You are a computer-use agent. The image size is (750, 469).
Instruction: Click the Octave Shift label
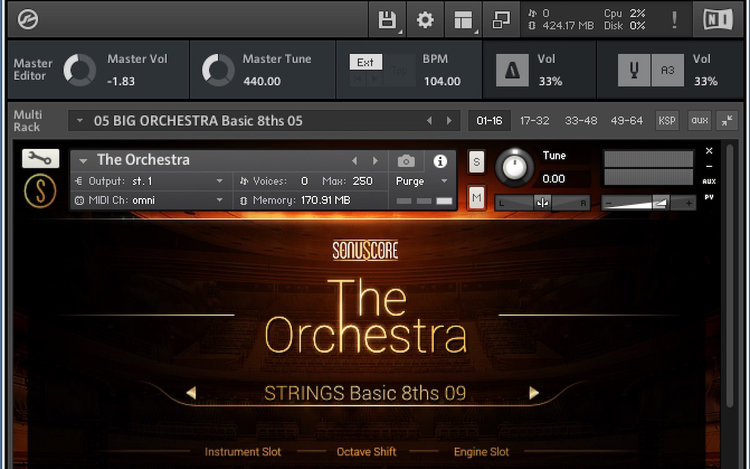(x=366, y=452)
